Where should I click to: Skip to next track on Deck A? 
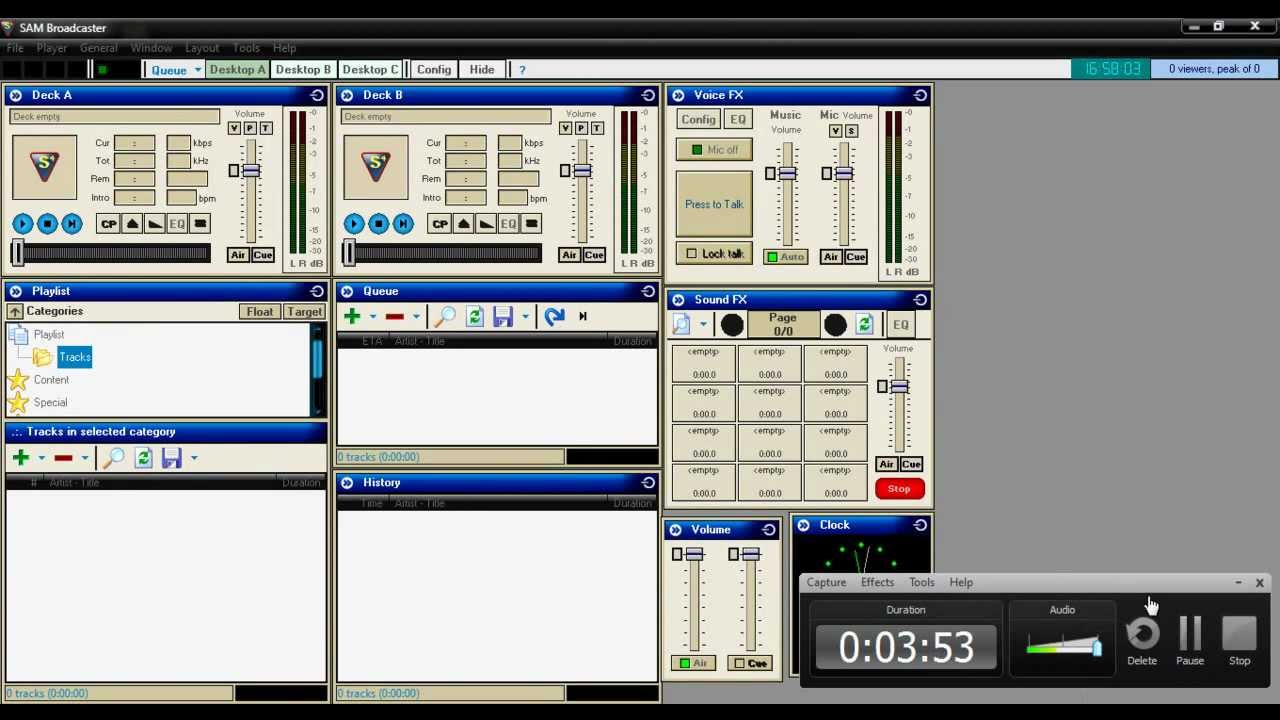71,224
